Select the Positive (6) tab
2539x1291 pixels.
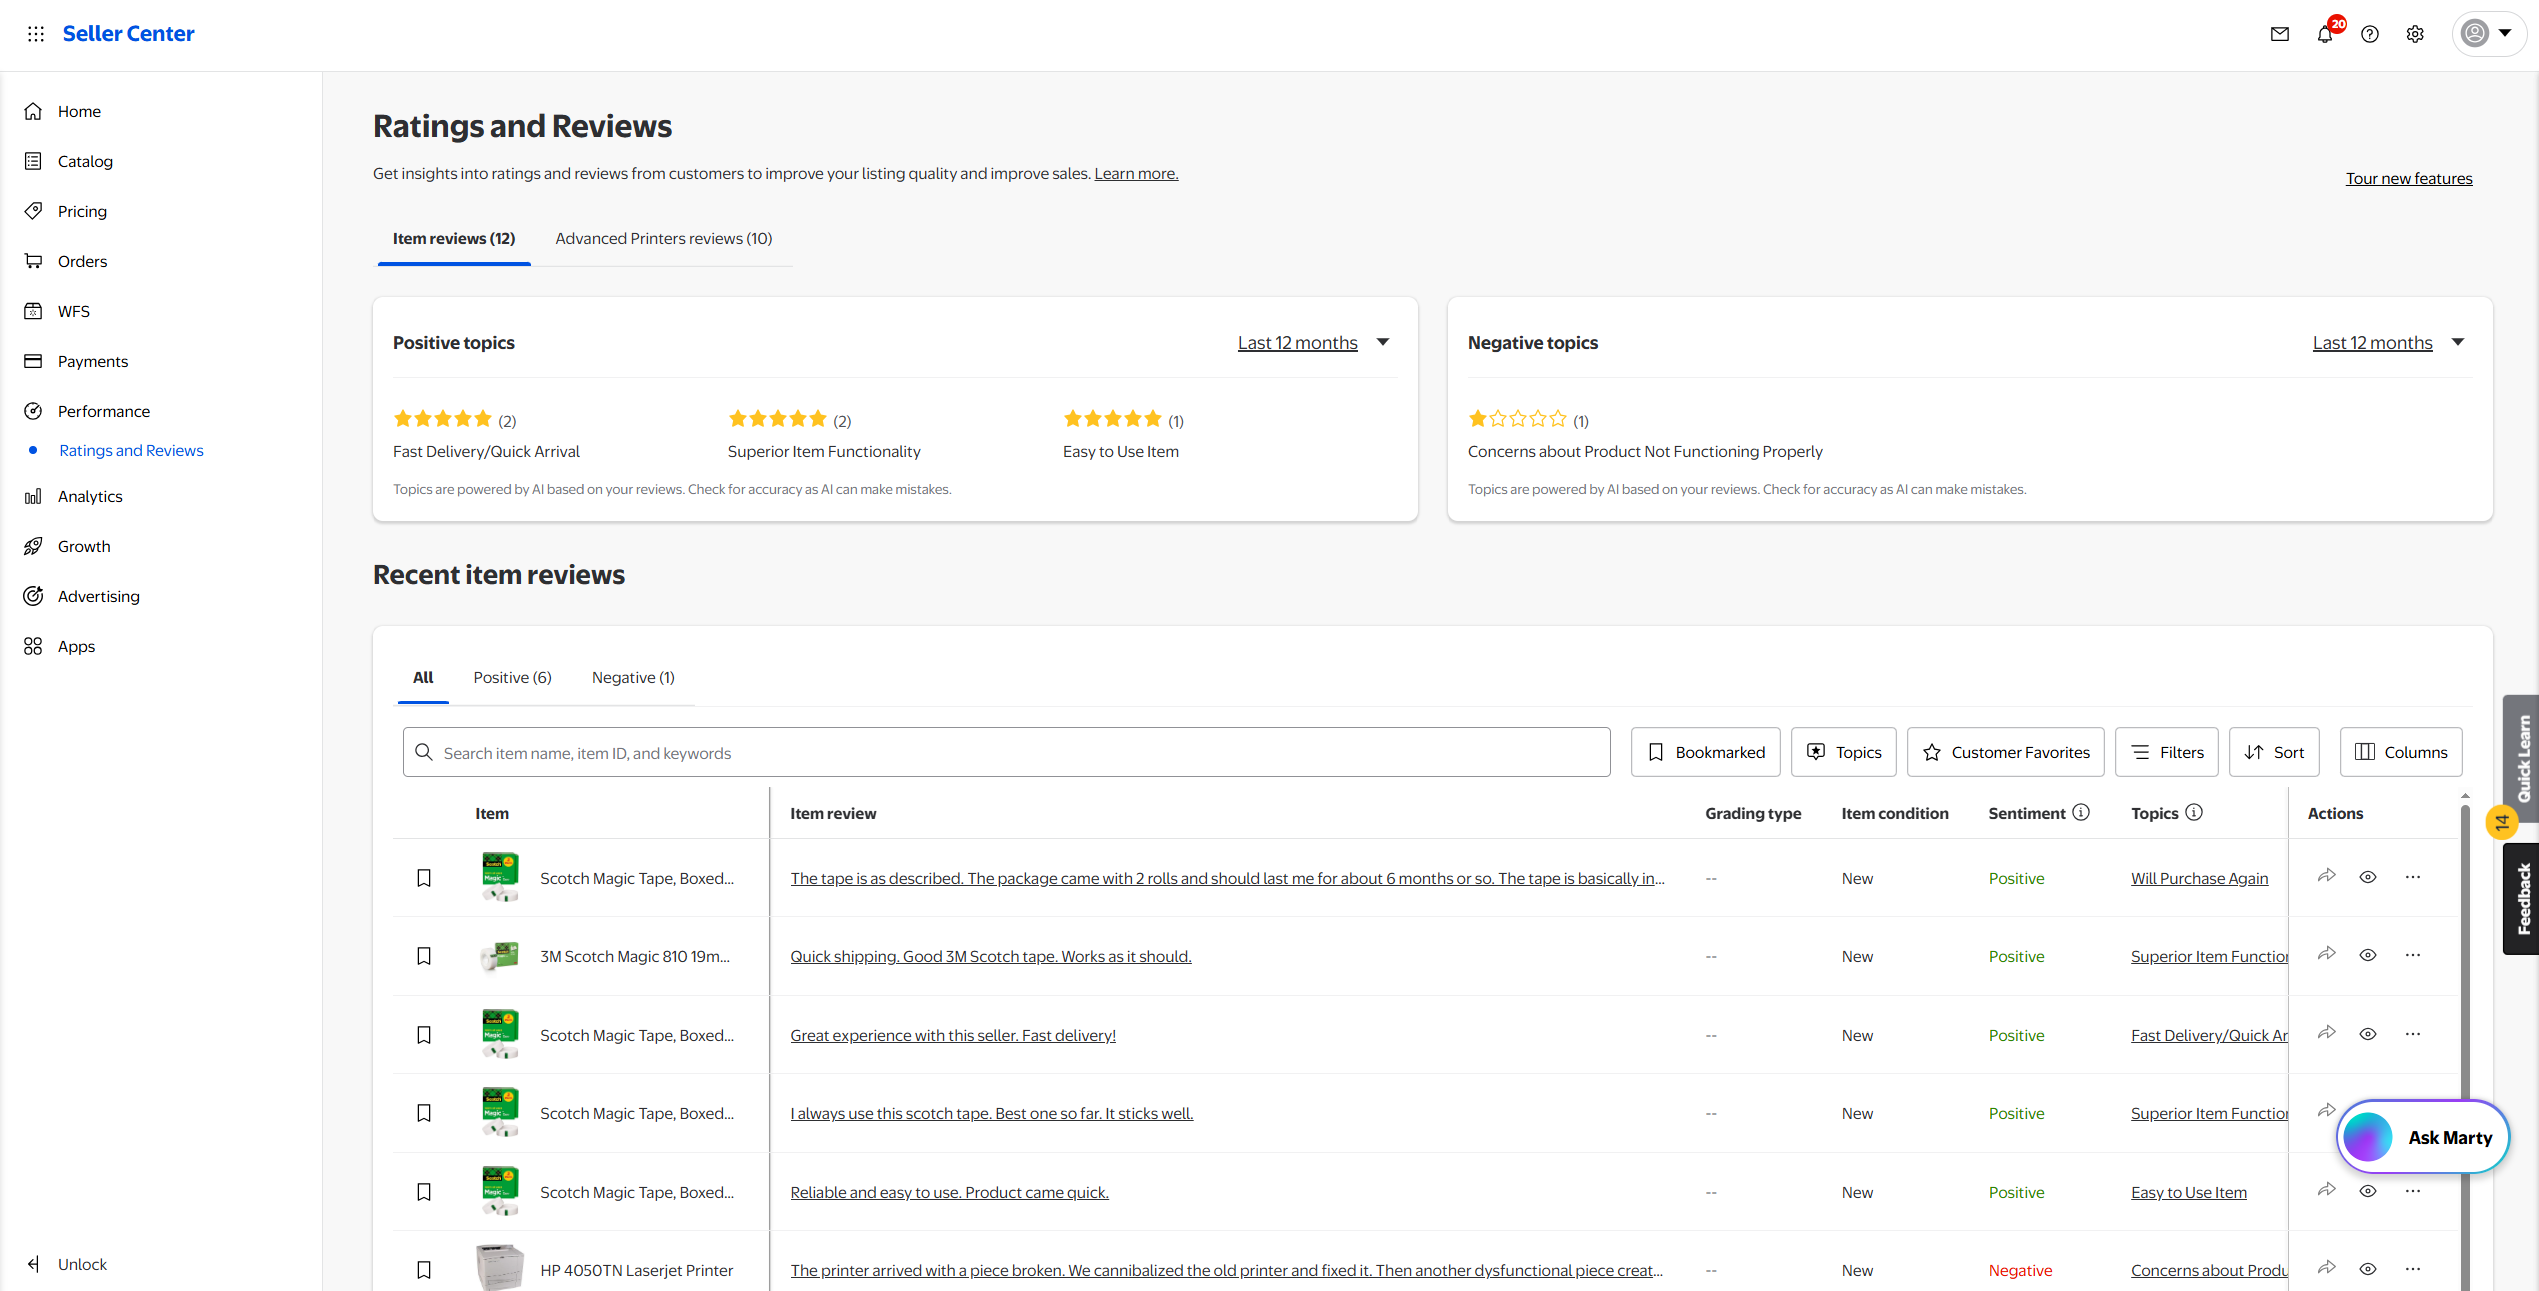click(x=512, y=677)
